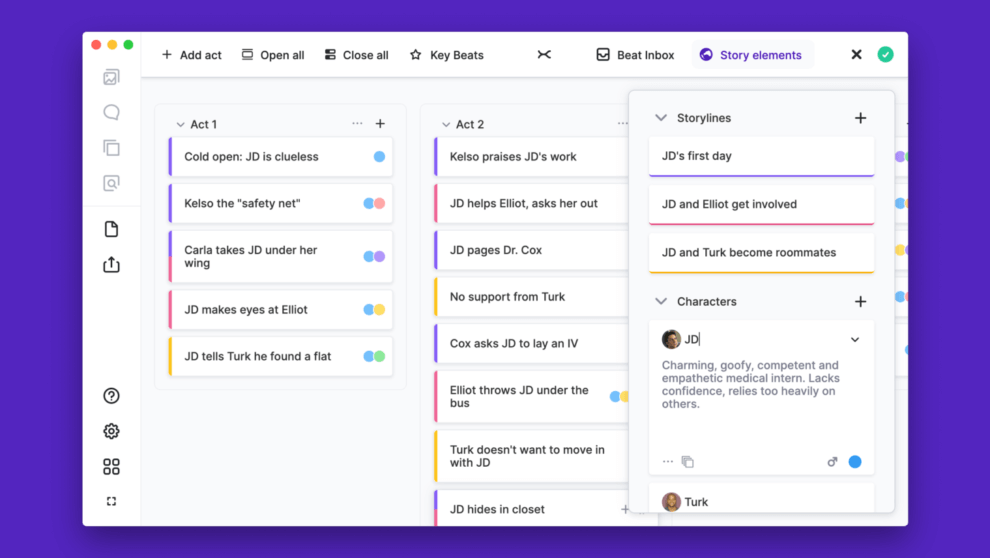Image resolution: width=990 pixels, height=558 pixels.
Task: Add a new character with the plus icon
Action: tap(861, 302)
